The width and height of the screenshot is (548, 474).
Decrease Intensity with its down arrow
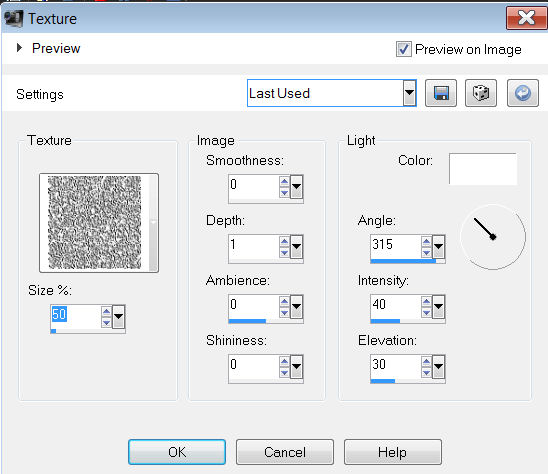click(x=426, y=313)
